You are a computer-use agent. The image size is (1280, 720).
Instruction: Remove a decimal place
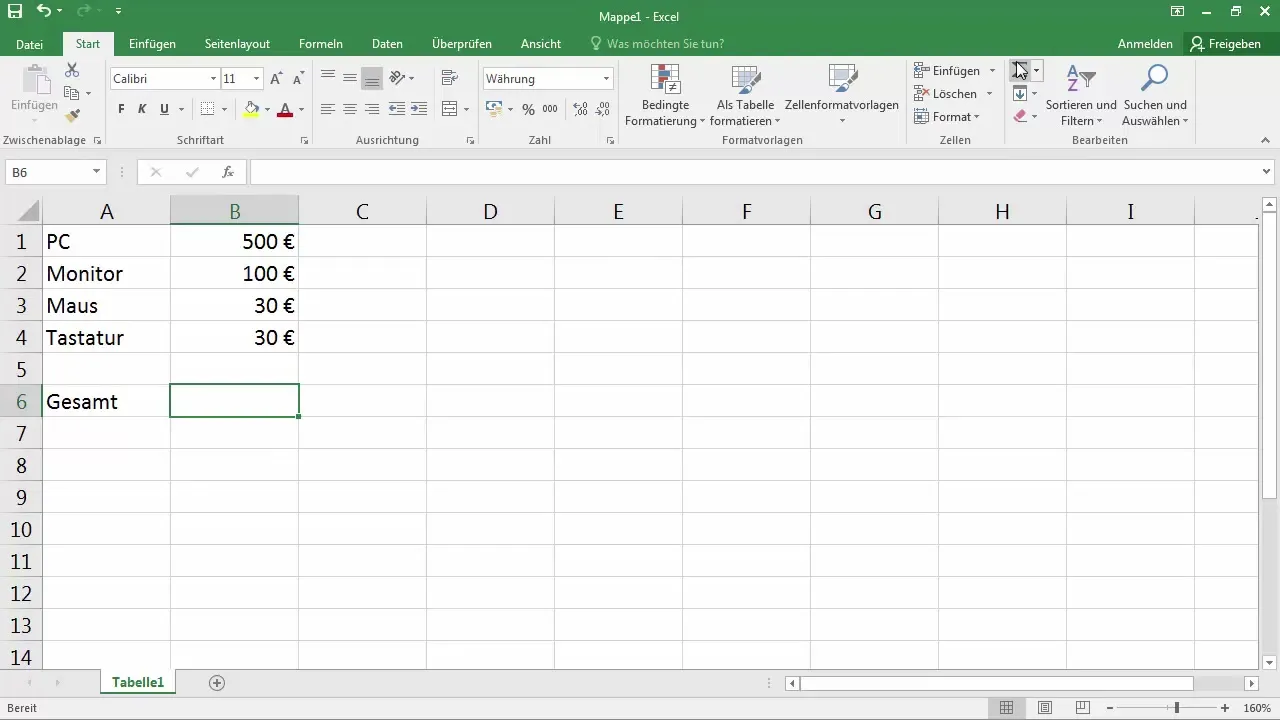coord(602,109)
